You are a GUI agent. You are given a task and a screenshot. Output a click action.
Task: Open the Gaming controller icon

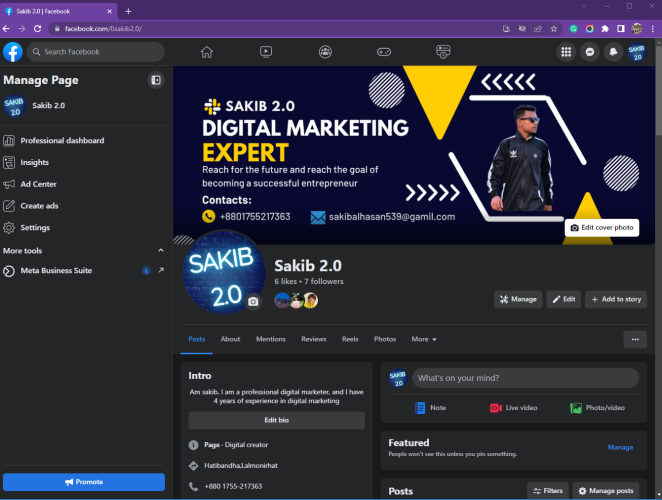(384, 52)
